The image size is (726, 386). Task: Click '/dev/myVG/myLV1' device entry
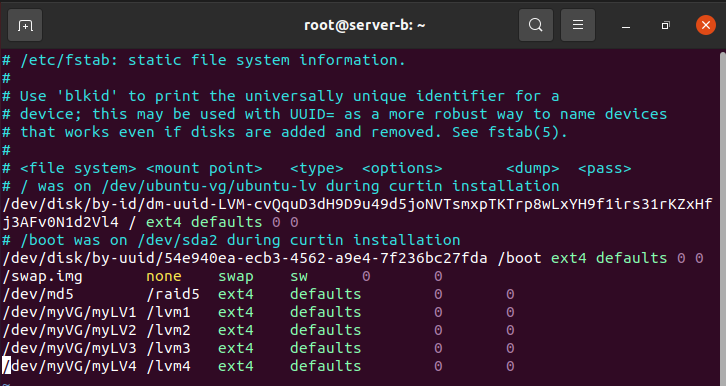[69, 312]
